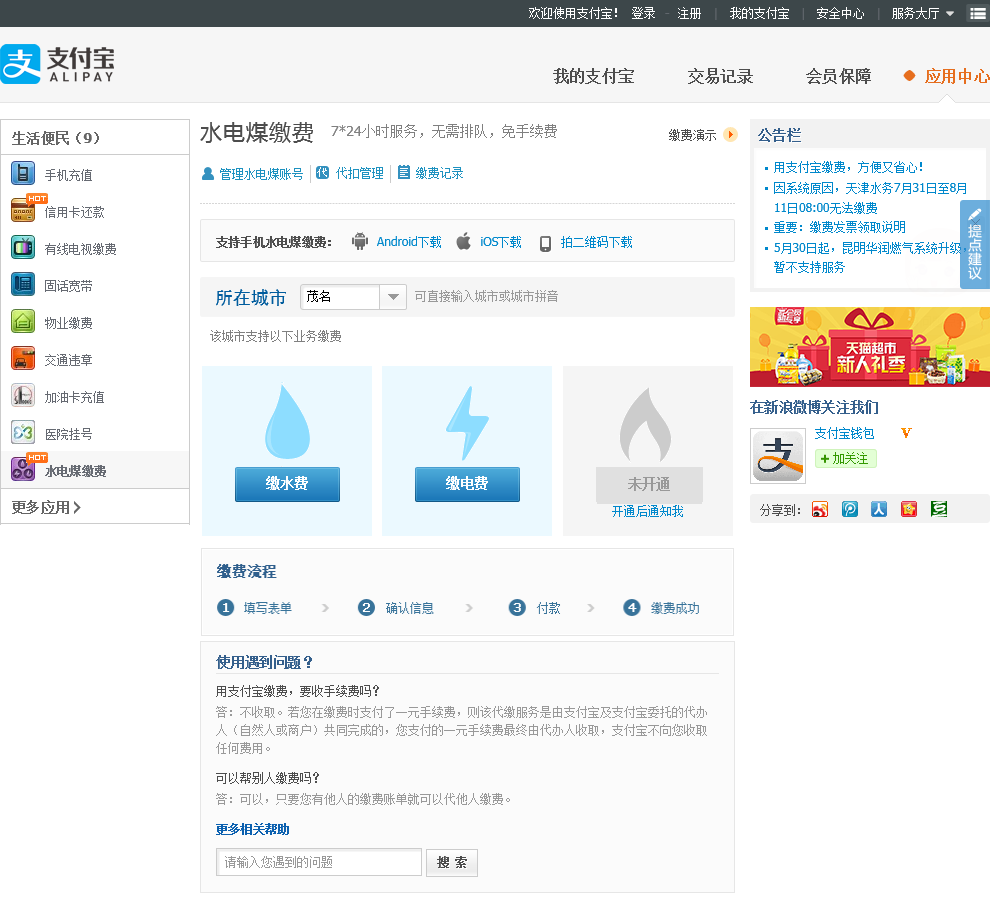This screenshot has height=900, width=990.
Task: Share to Sina Weibo icon
Action: (820, 509)
